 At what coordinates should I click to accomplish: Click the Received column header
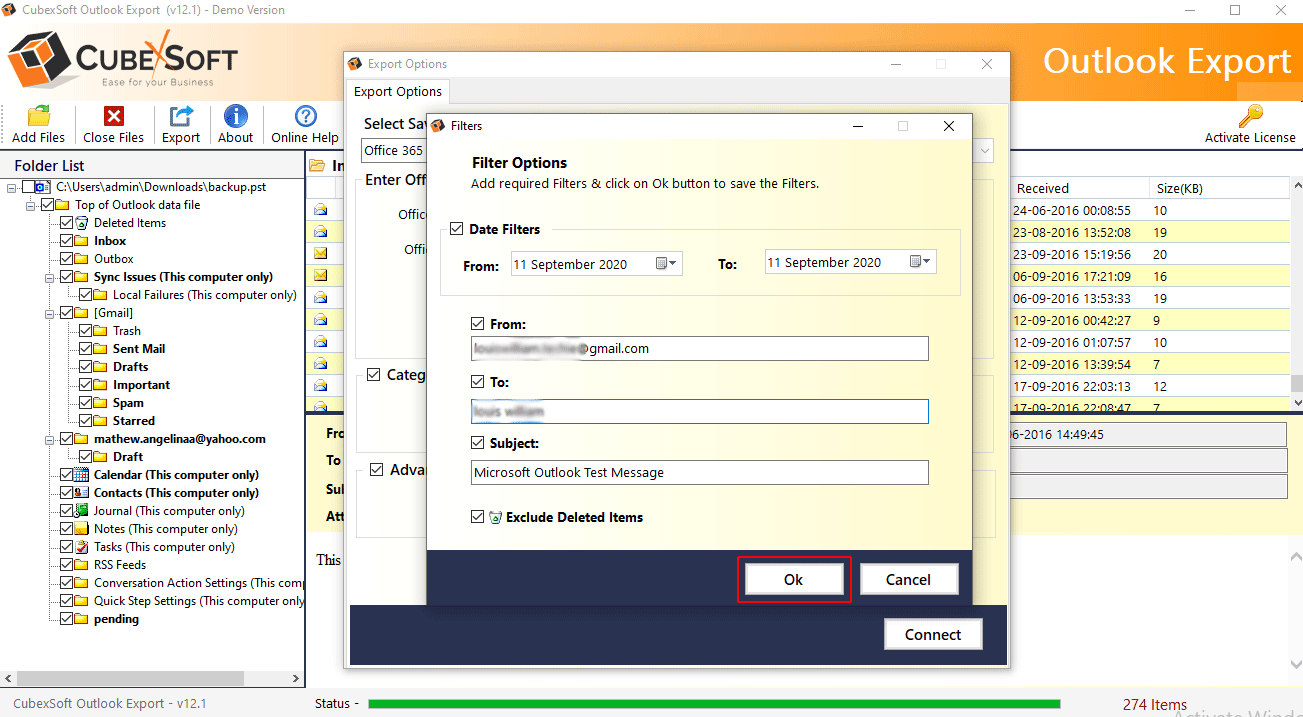(x=1080, y=188)
